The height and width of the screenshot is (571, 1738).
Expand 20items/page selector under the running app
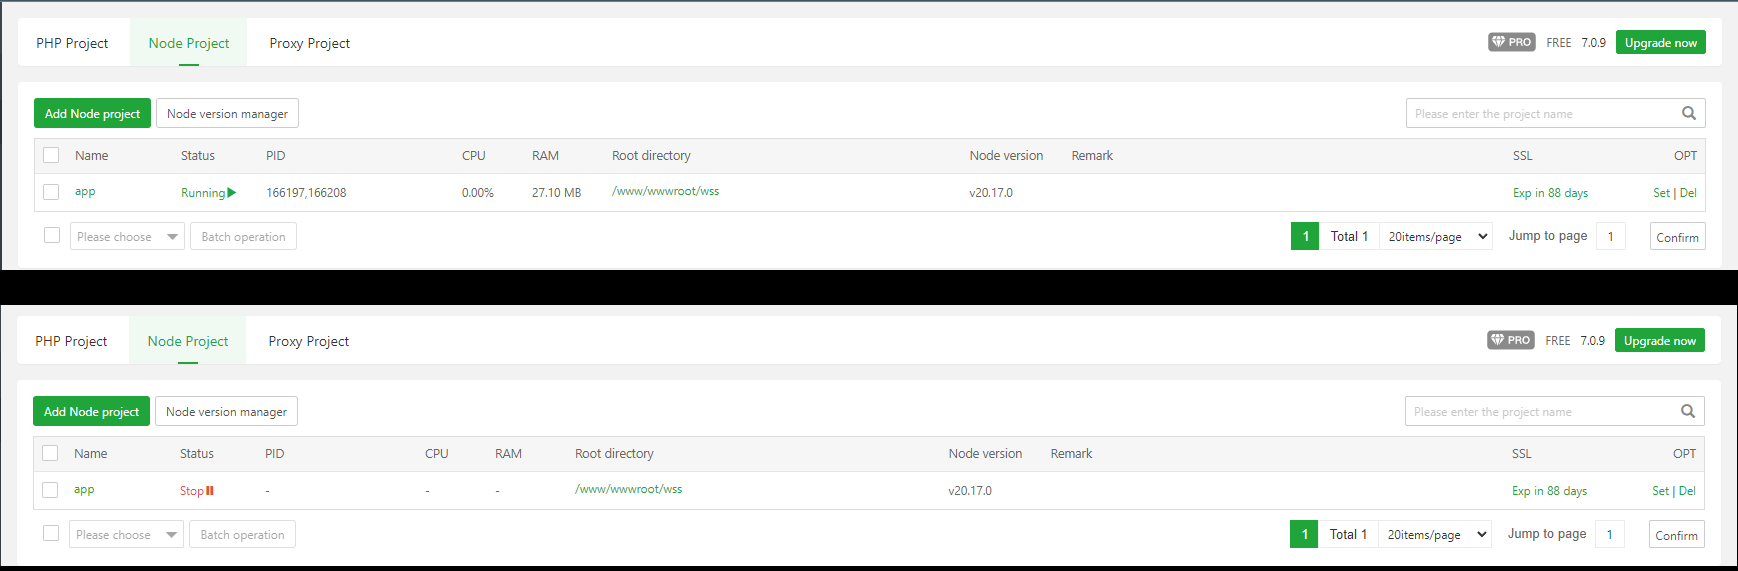1436,237
